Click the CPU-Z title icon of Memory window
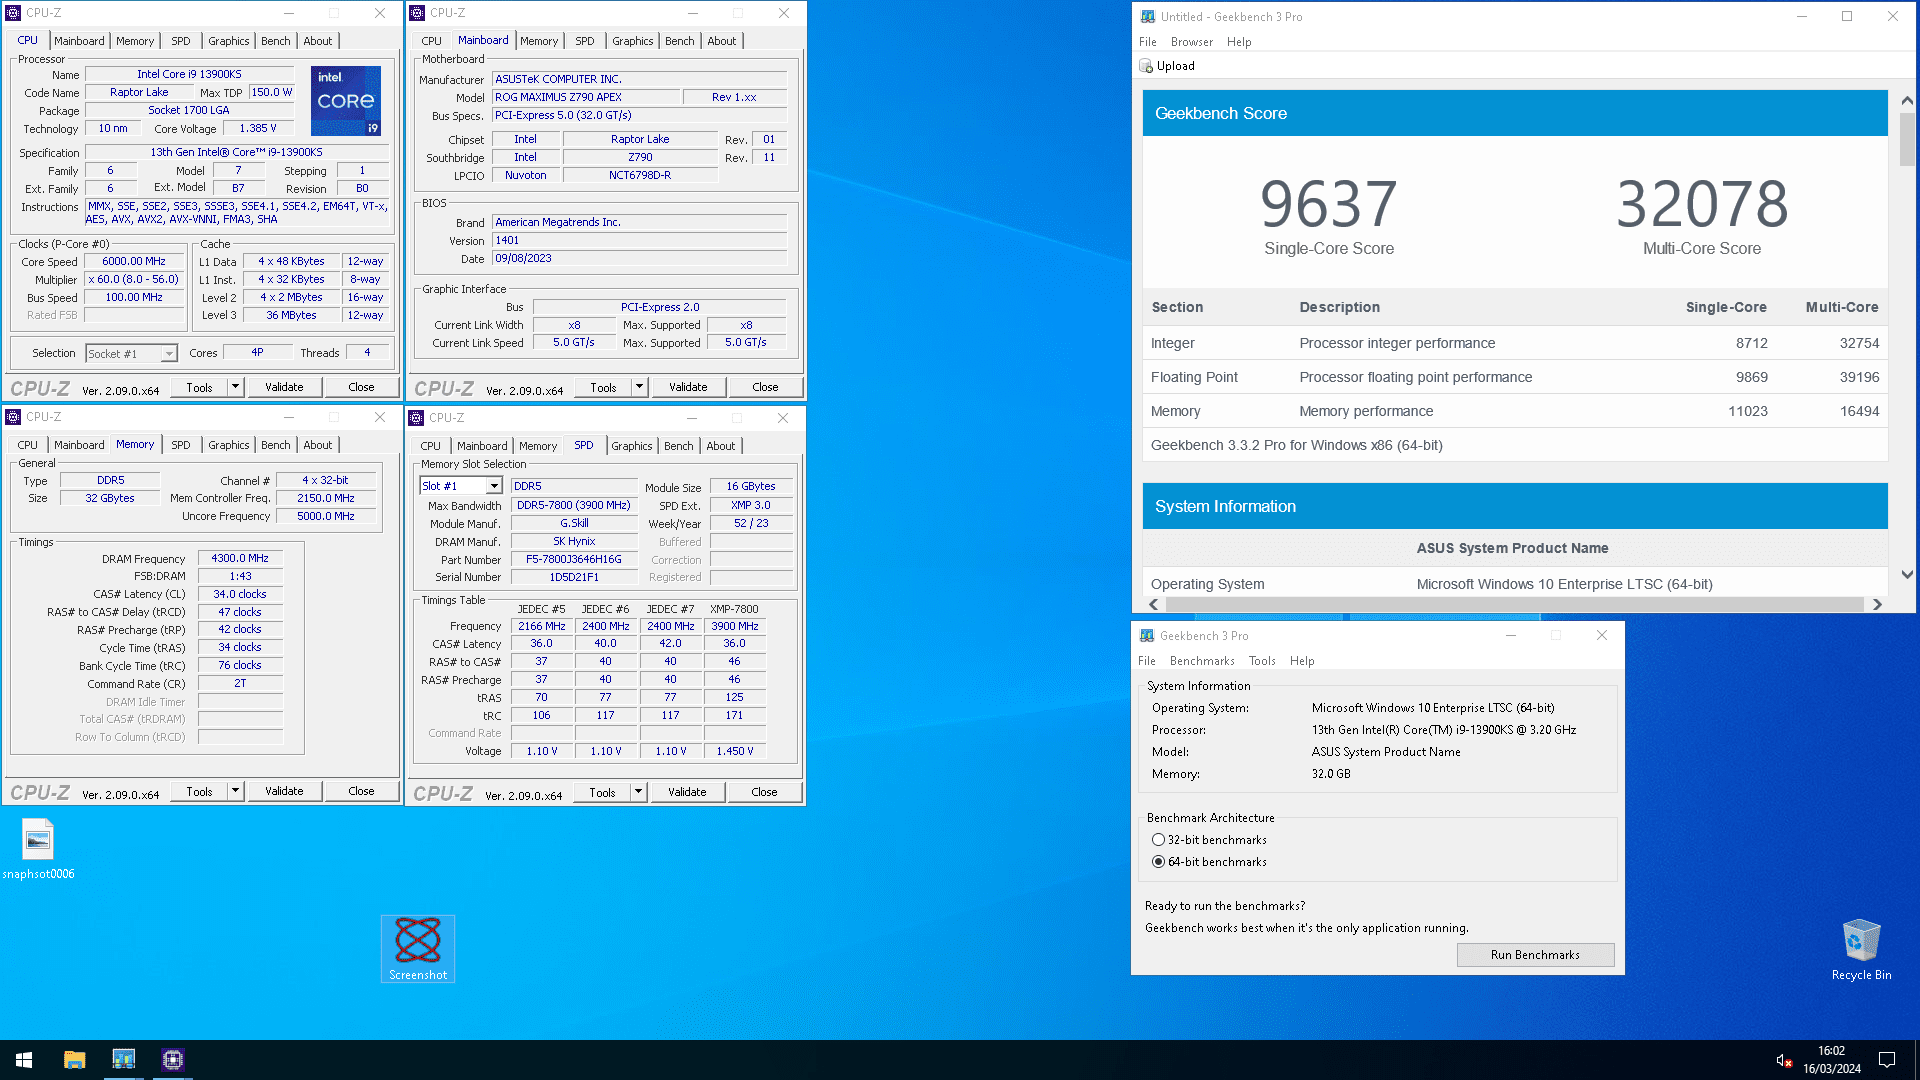Screen dimensions: 1920x1080 pos(14,417)
